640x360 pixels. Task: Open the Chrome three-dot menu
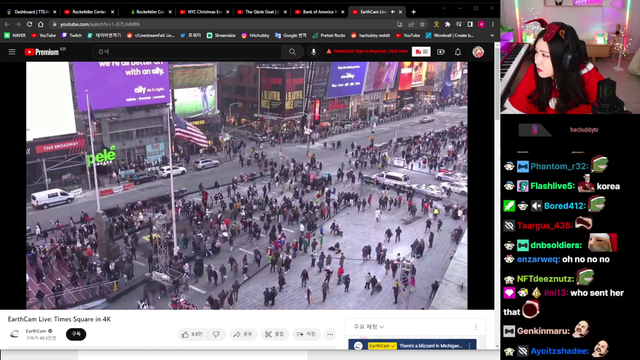pyautogui.click(x=493, y=24)
